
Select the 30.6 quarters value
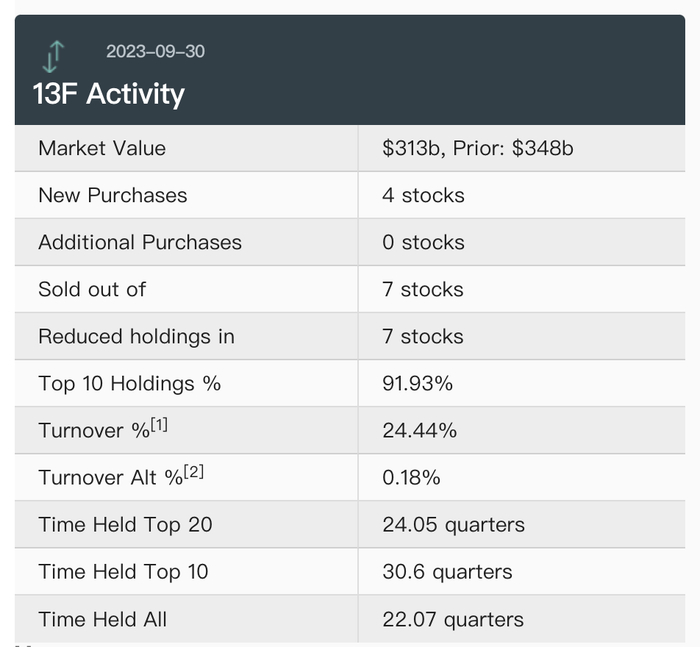pyautogui.click(x=447, y=571)
